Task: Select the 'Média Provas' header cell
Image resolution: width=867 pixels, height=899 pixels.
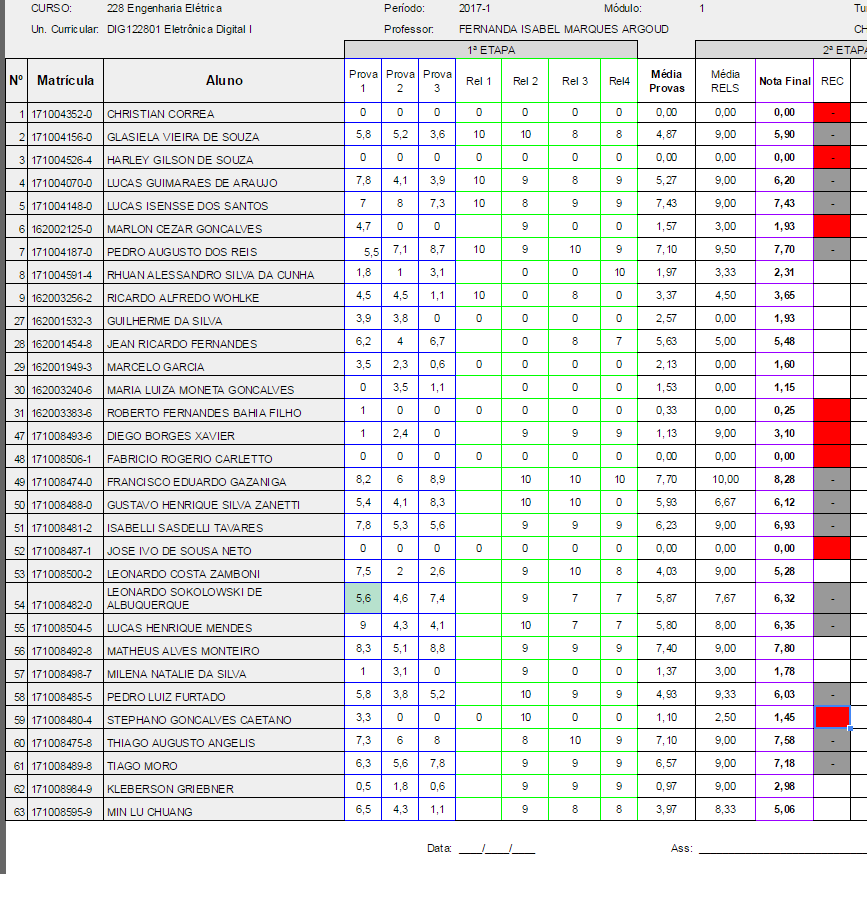Action: [x=666, y=80]
